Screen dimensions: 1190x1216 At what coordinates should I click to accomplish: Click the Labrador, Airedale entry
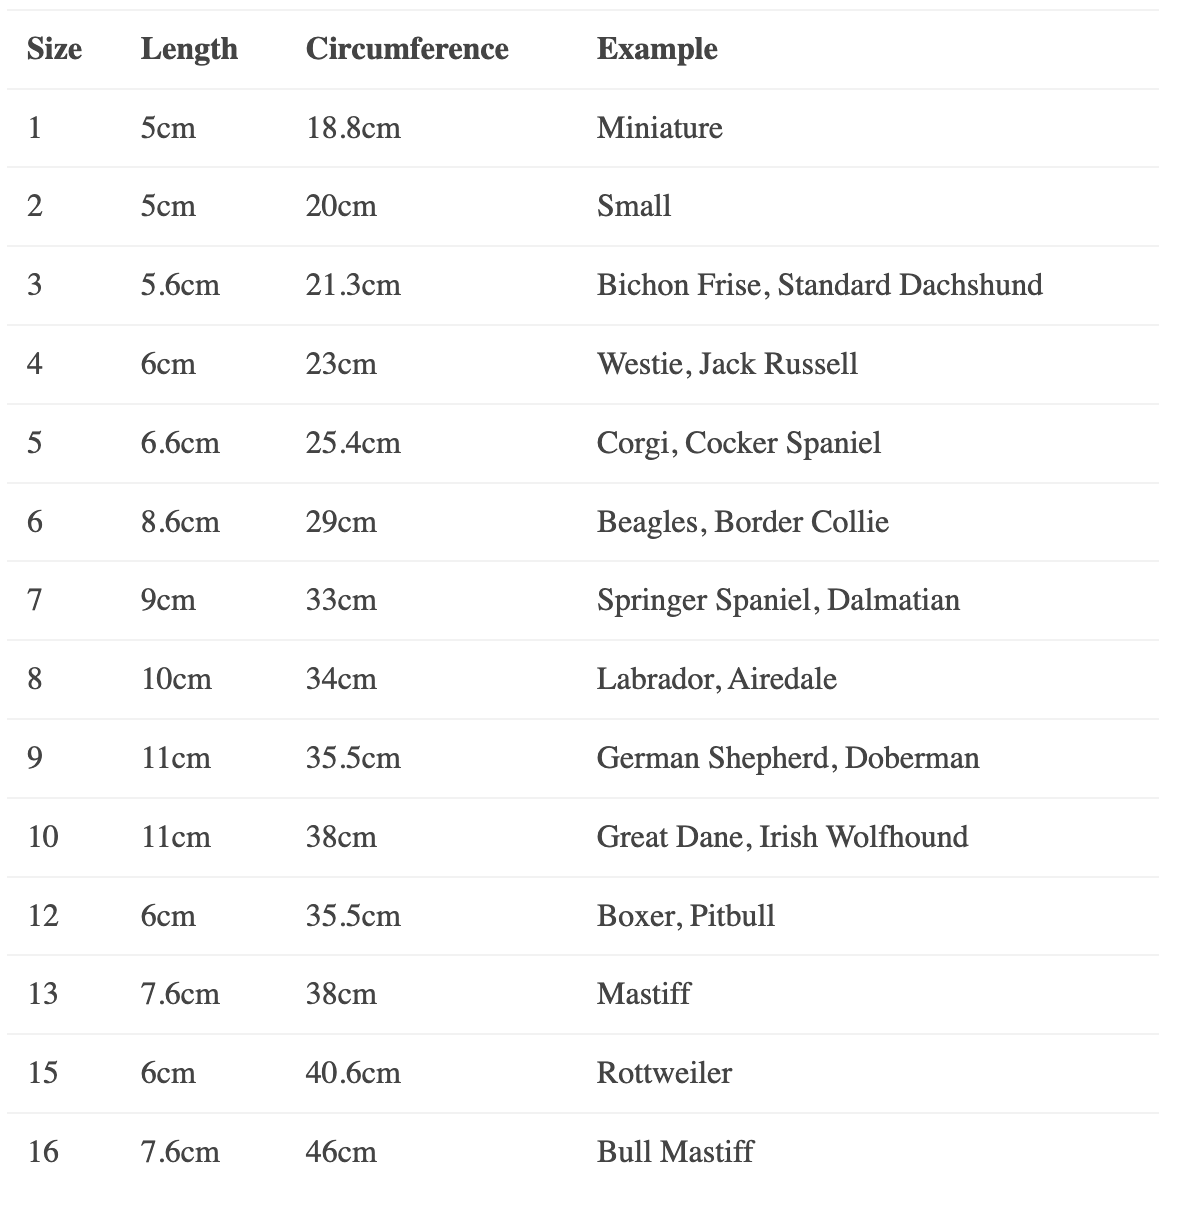coord(716,679)
